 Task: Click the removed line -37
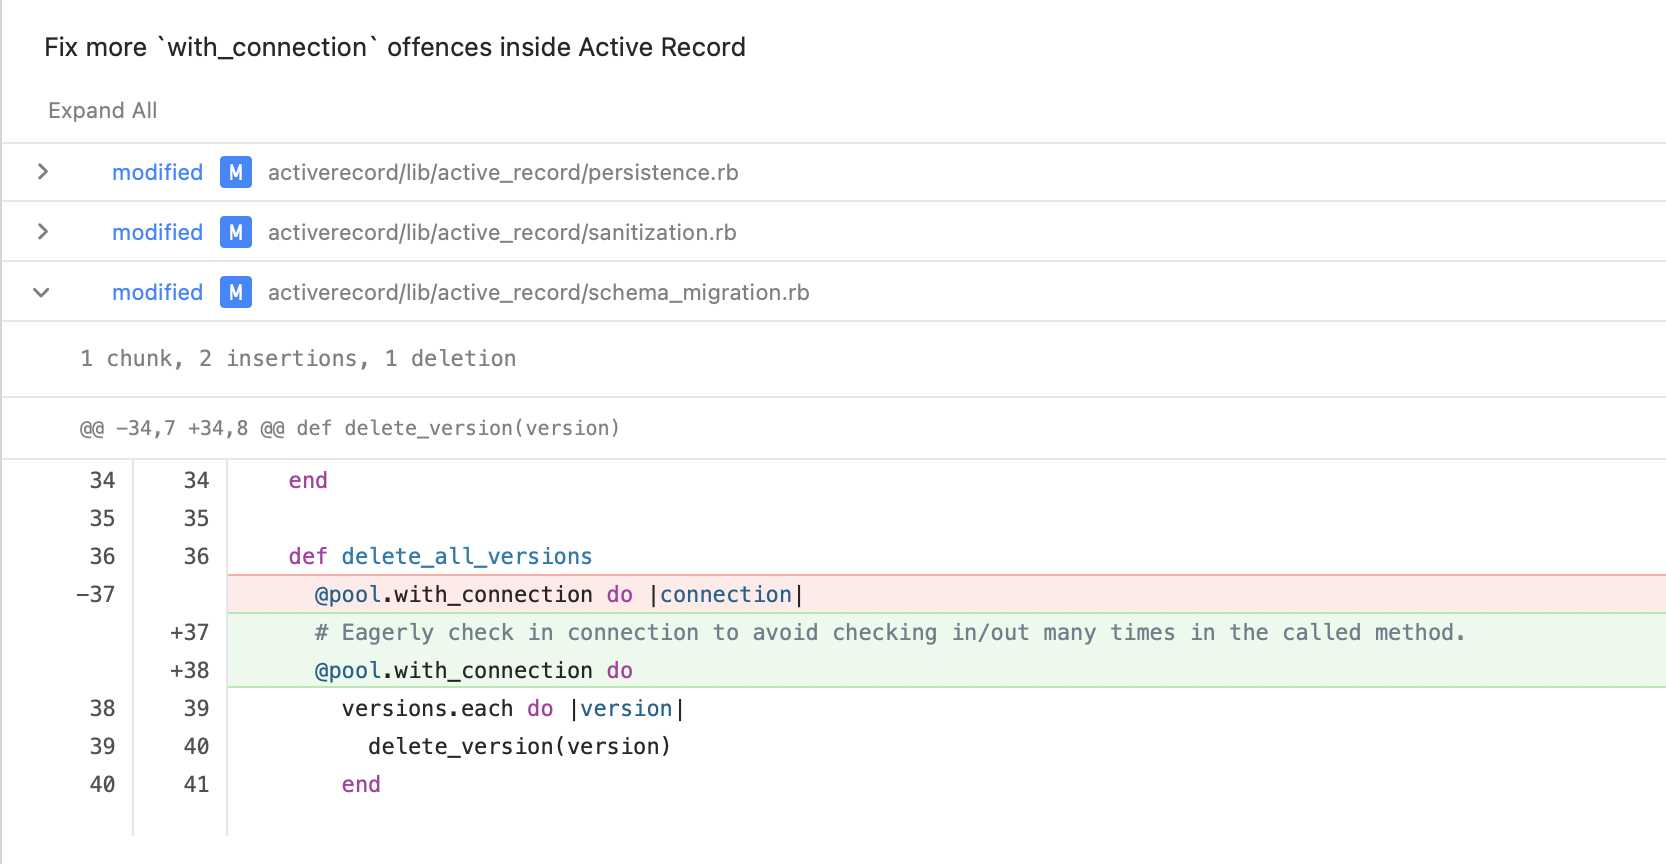558,594
